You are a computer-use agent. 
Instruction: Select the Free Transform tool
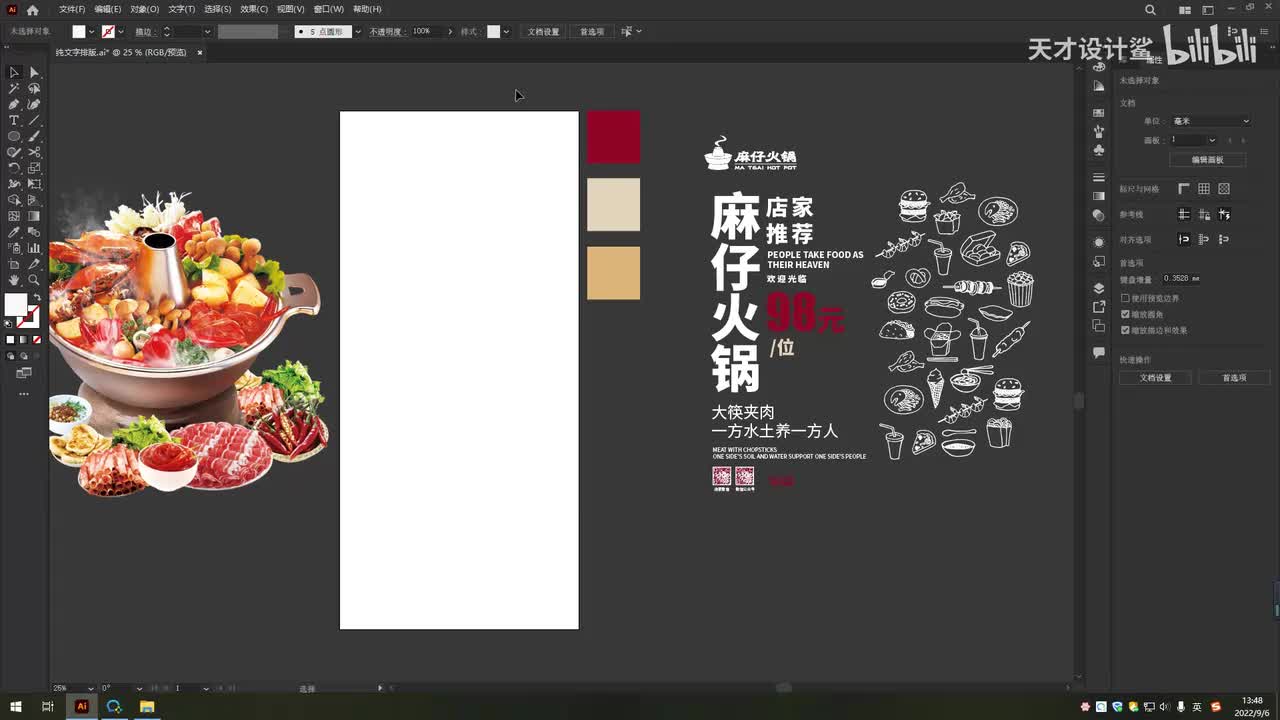(34, 184)
